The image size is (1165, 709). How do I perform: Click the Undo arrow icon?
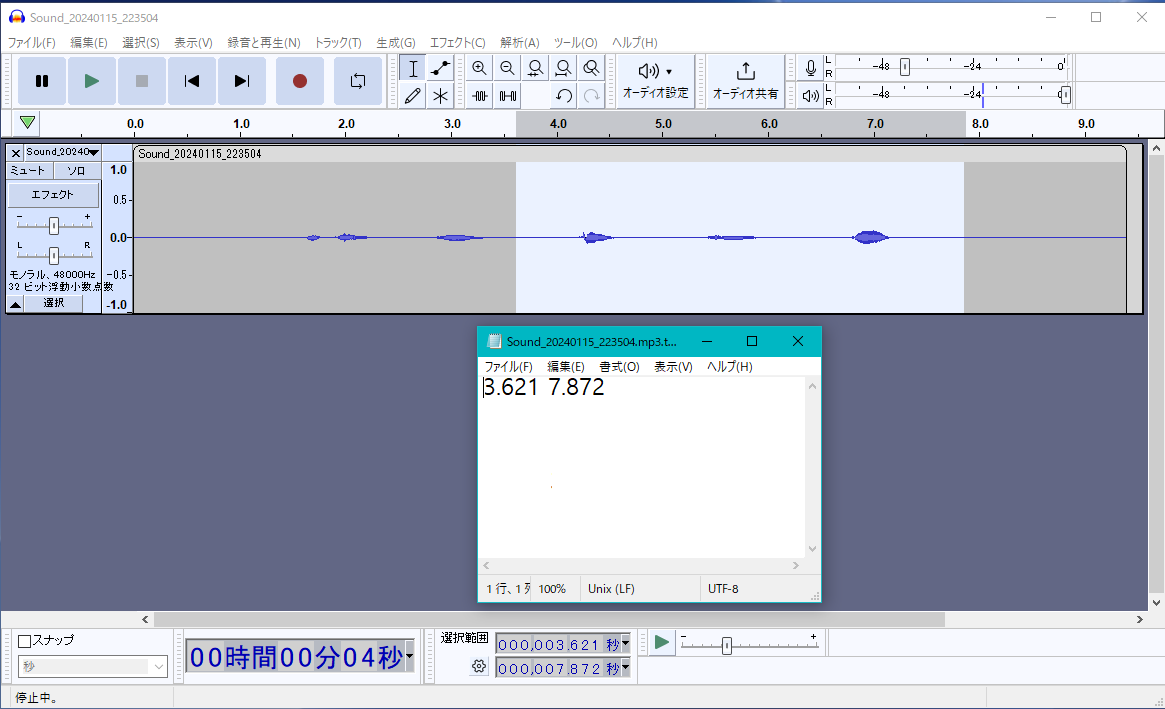pyautogui.click(x=564, y=96)
